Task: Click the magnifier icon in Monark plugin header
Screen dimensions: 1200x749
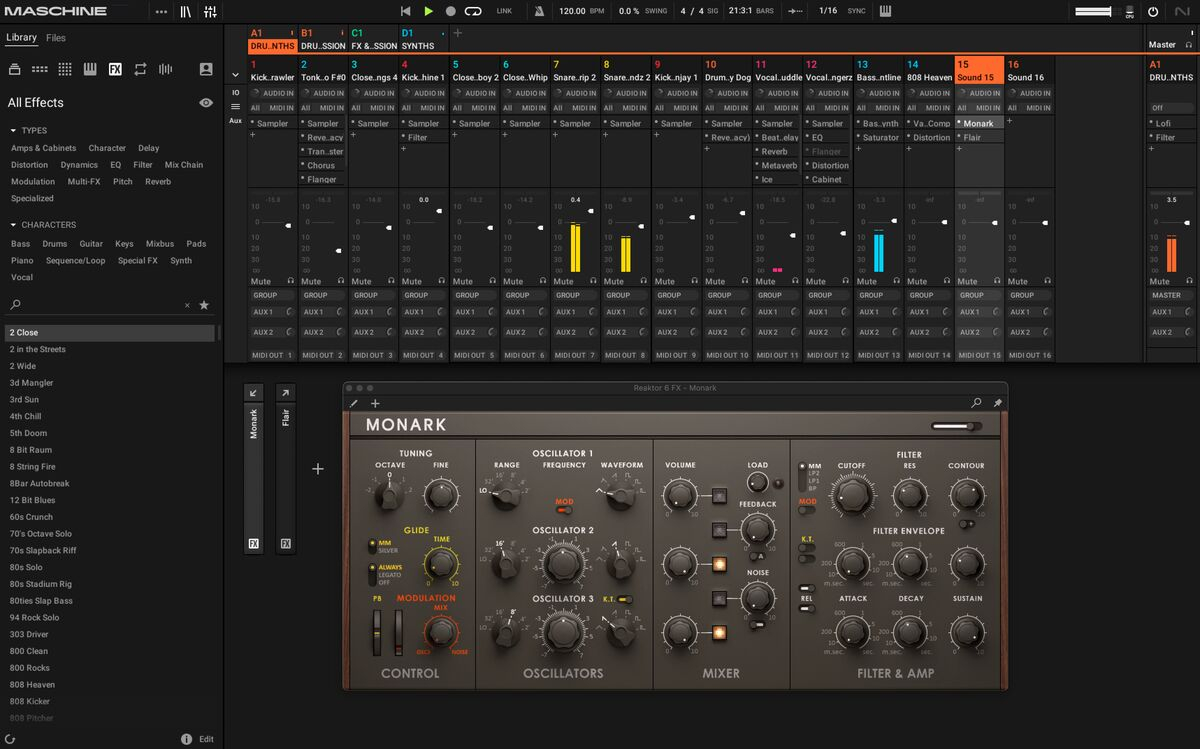Action: 976,403
